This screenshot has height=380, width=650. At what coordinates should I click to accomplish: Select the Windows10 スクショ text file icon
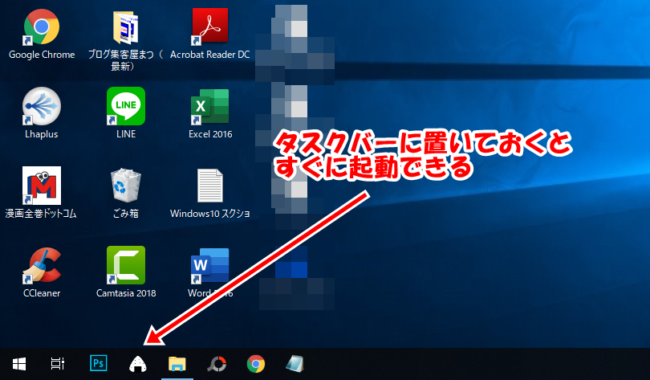[210, 186]
